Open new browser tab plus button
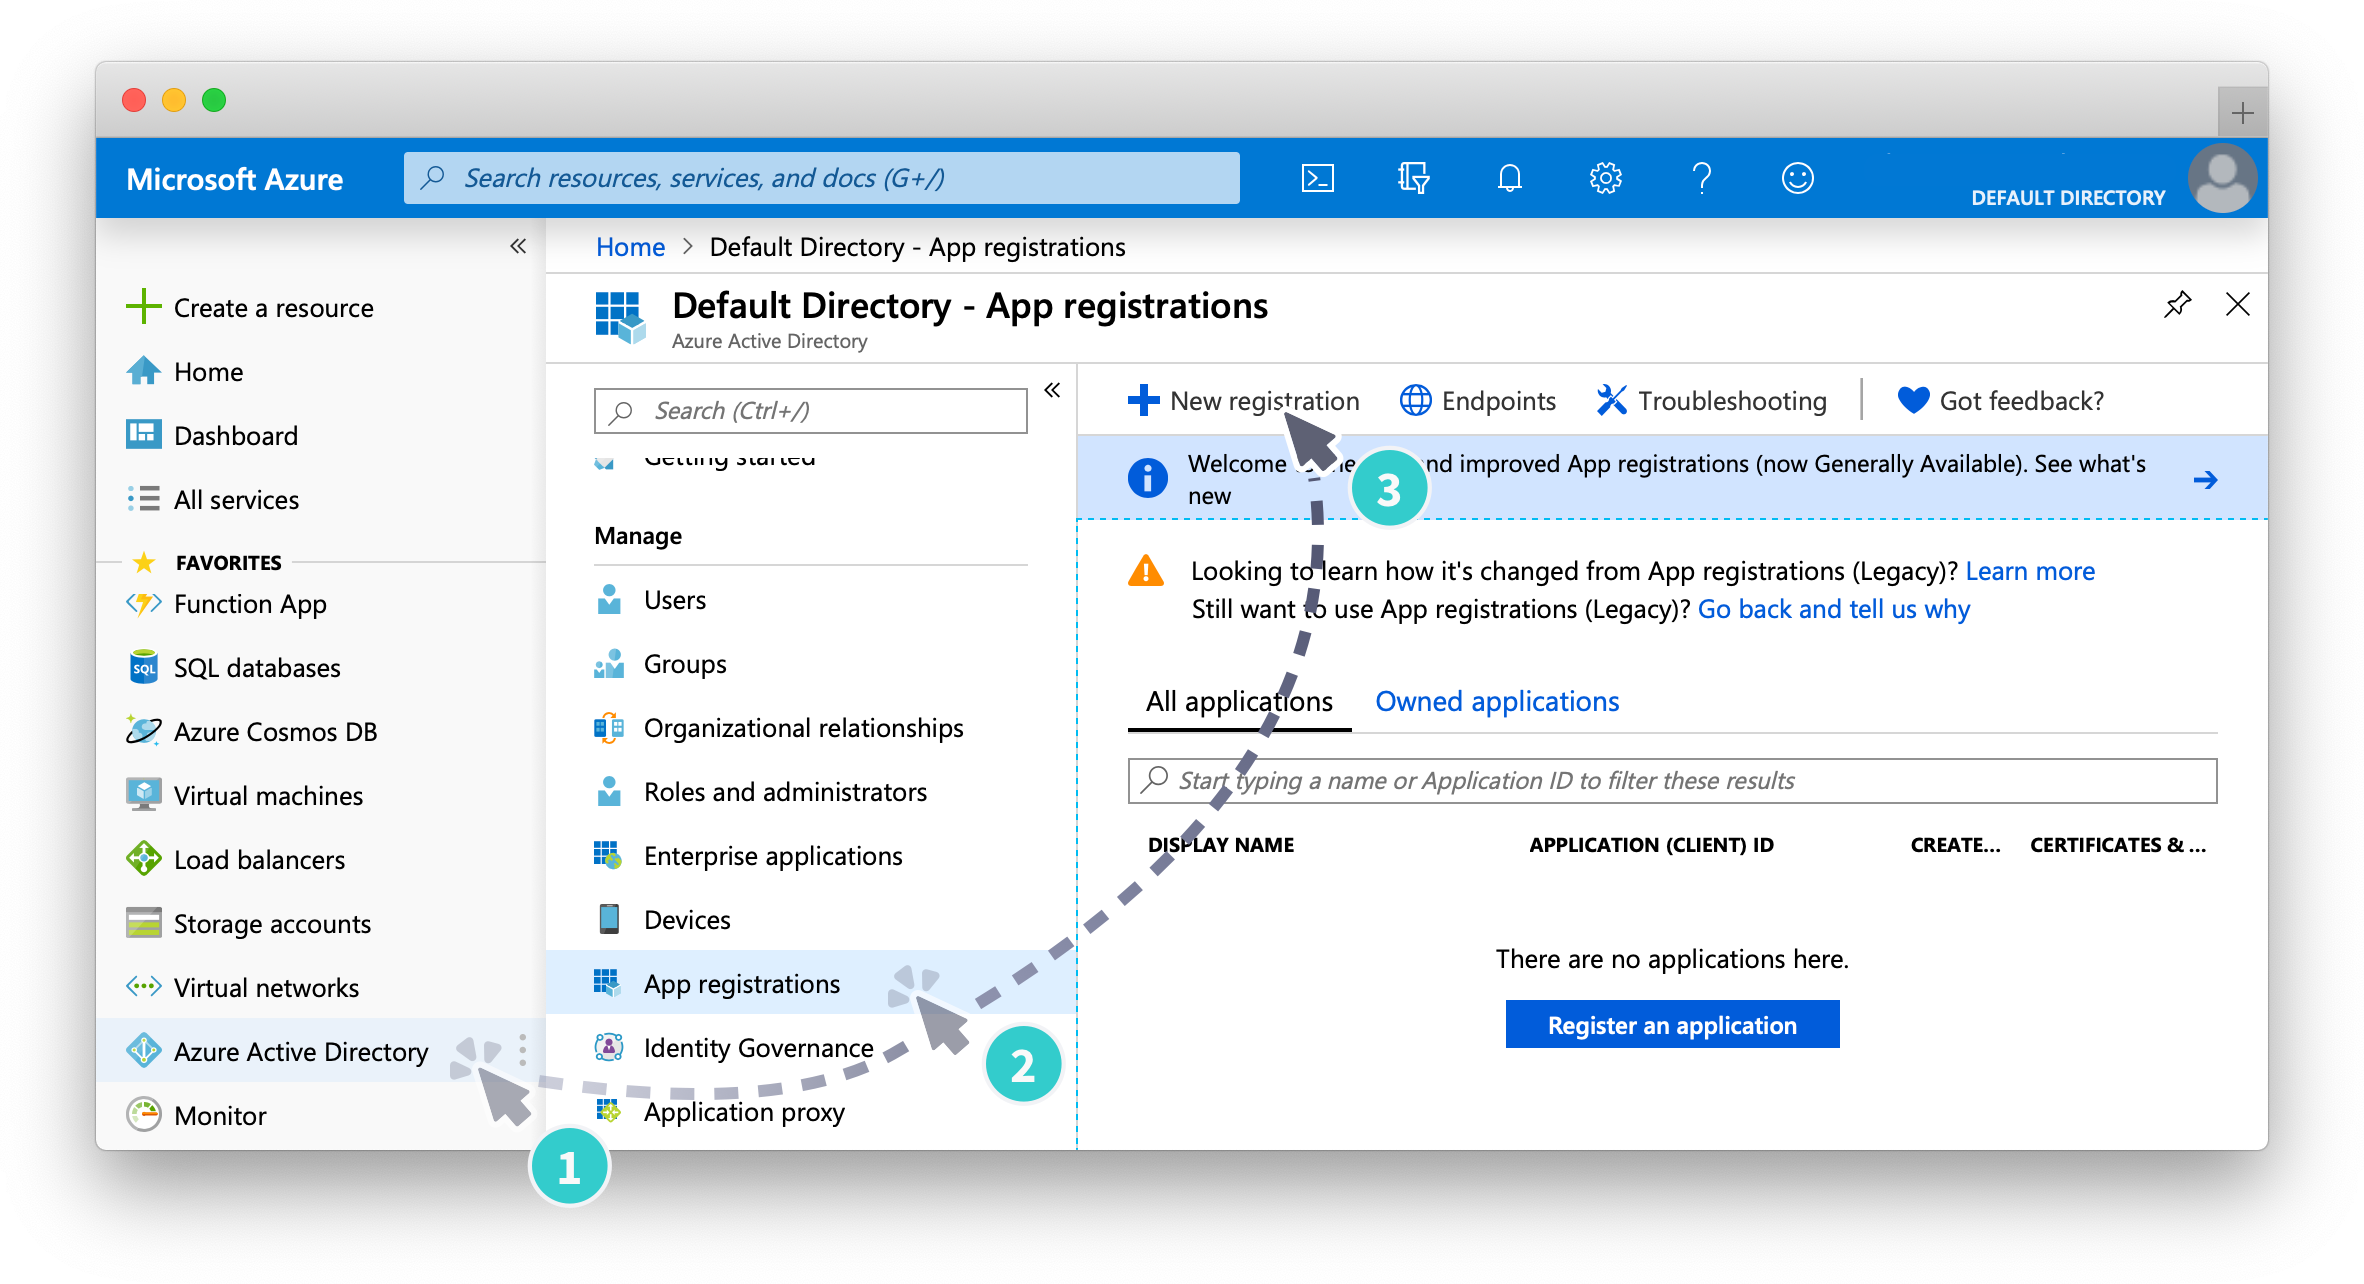 (2242, 113)
